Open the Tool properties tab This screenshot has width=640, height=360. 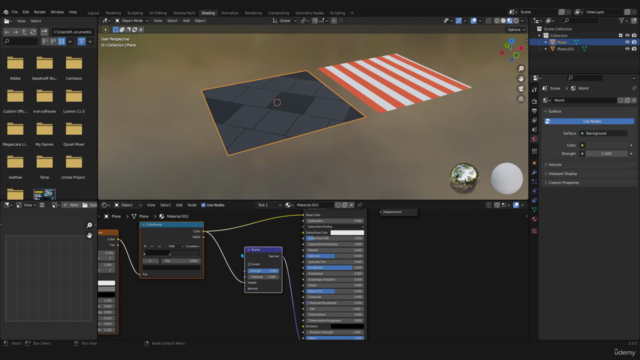(x=534, y=90)
